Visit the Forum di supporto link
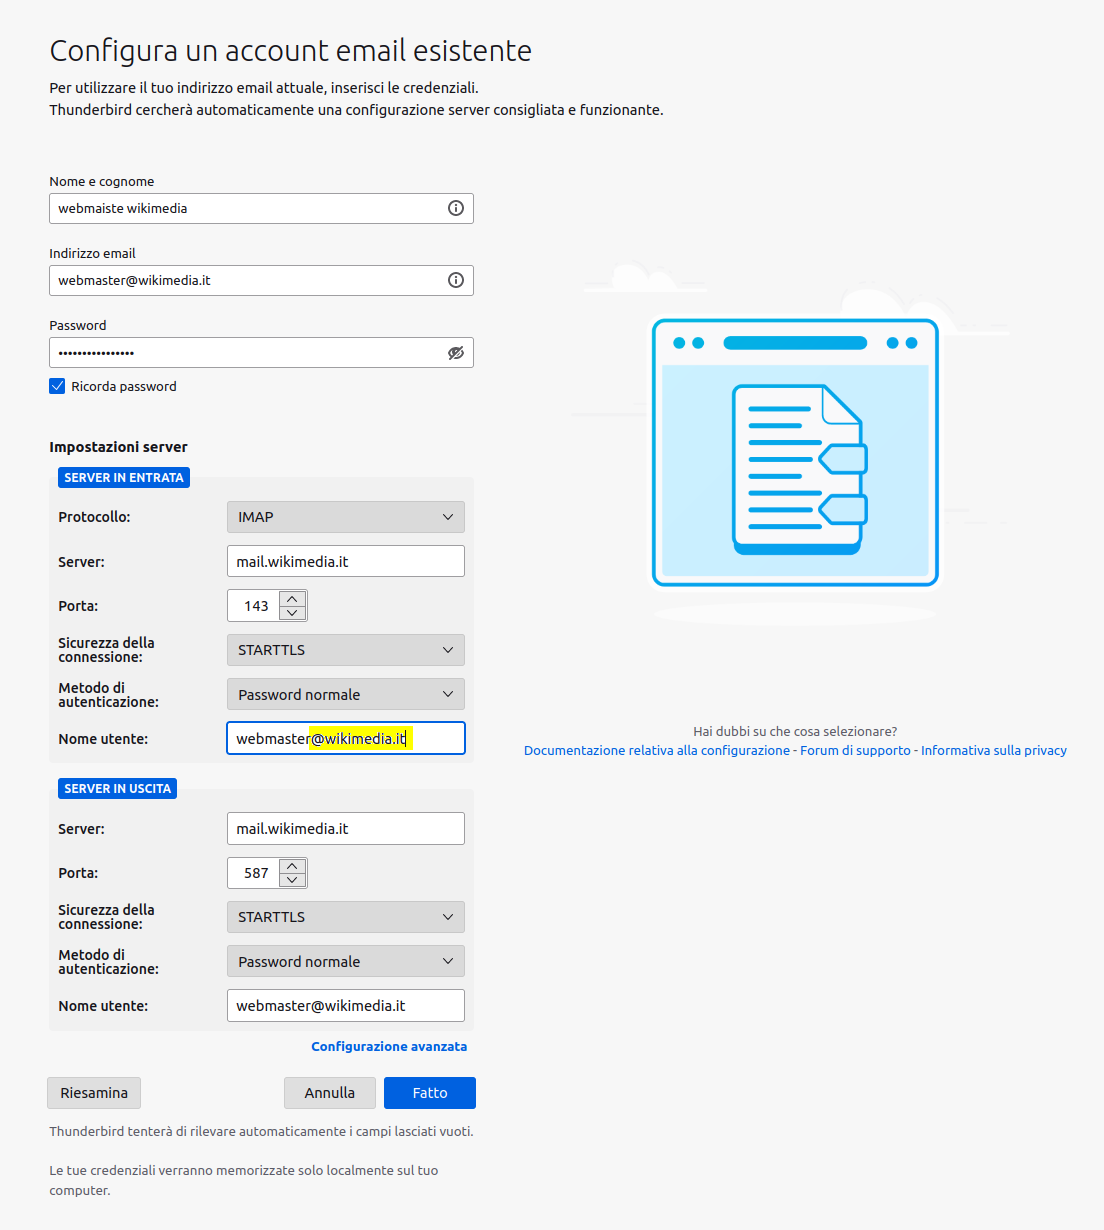The height and width of the screenshot is (1230, 1104). [855, 750]
